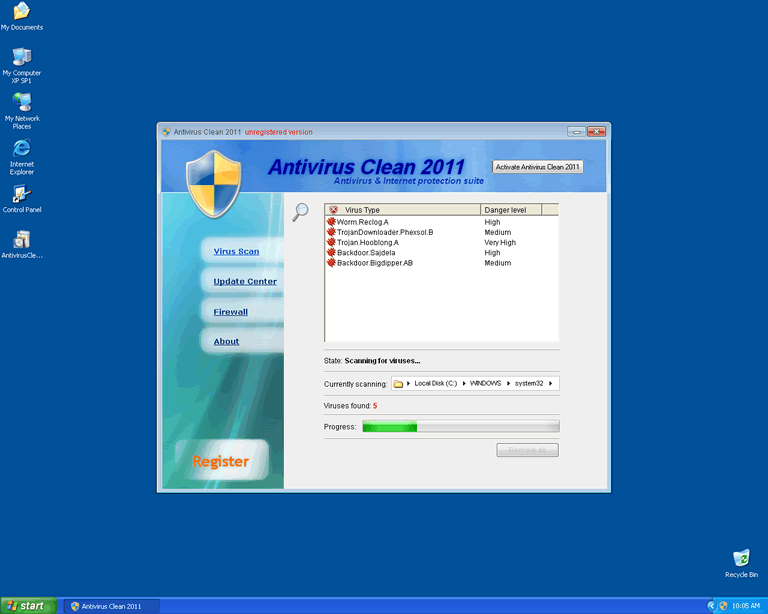Click the AntivirusClean desktop shortcut
This screenshot has height=614, width=768.
click(21, 240)
